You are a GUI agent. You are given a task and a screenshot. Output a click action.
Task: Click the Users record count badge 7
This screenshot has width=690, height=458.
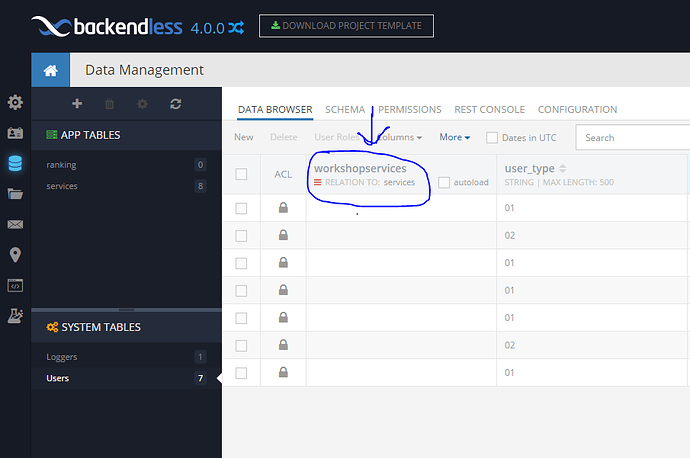[x=200, y=378]
